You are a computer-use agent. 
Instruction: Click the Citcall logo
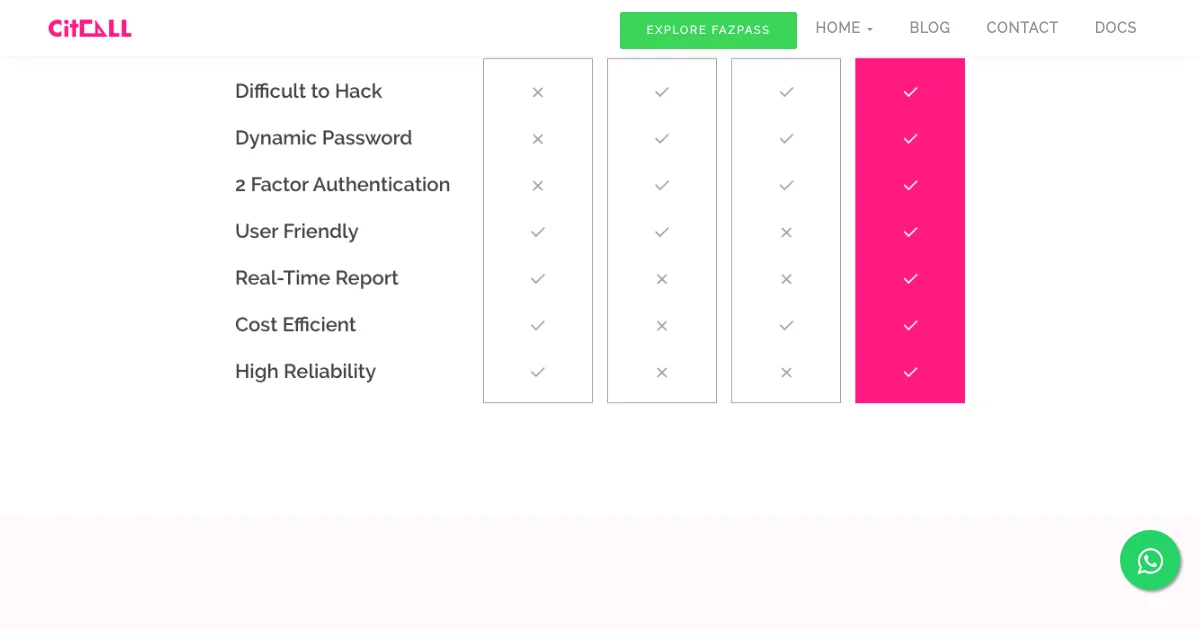pos(90,28)
